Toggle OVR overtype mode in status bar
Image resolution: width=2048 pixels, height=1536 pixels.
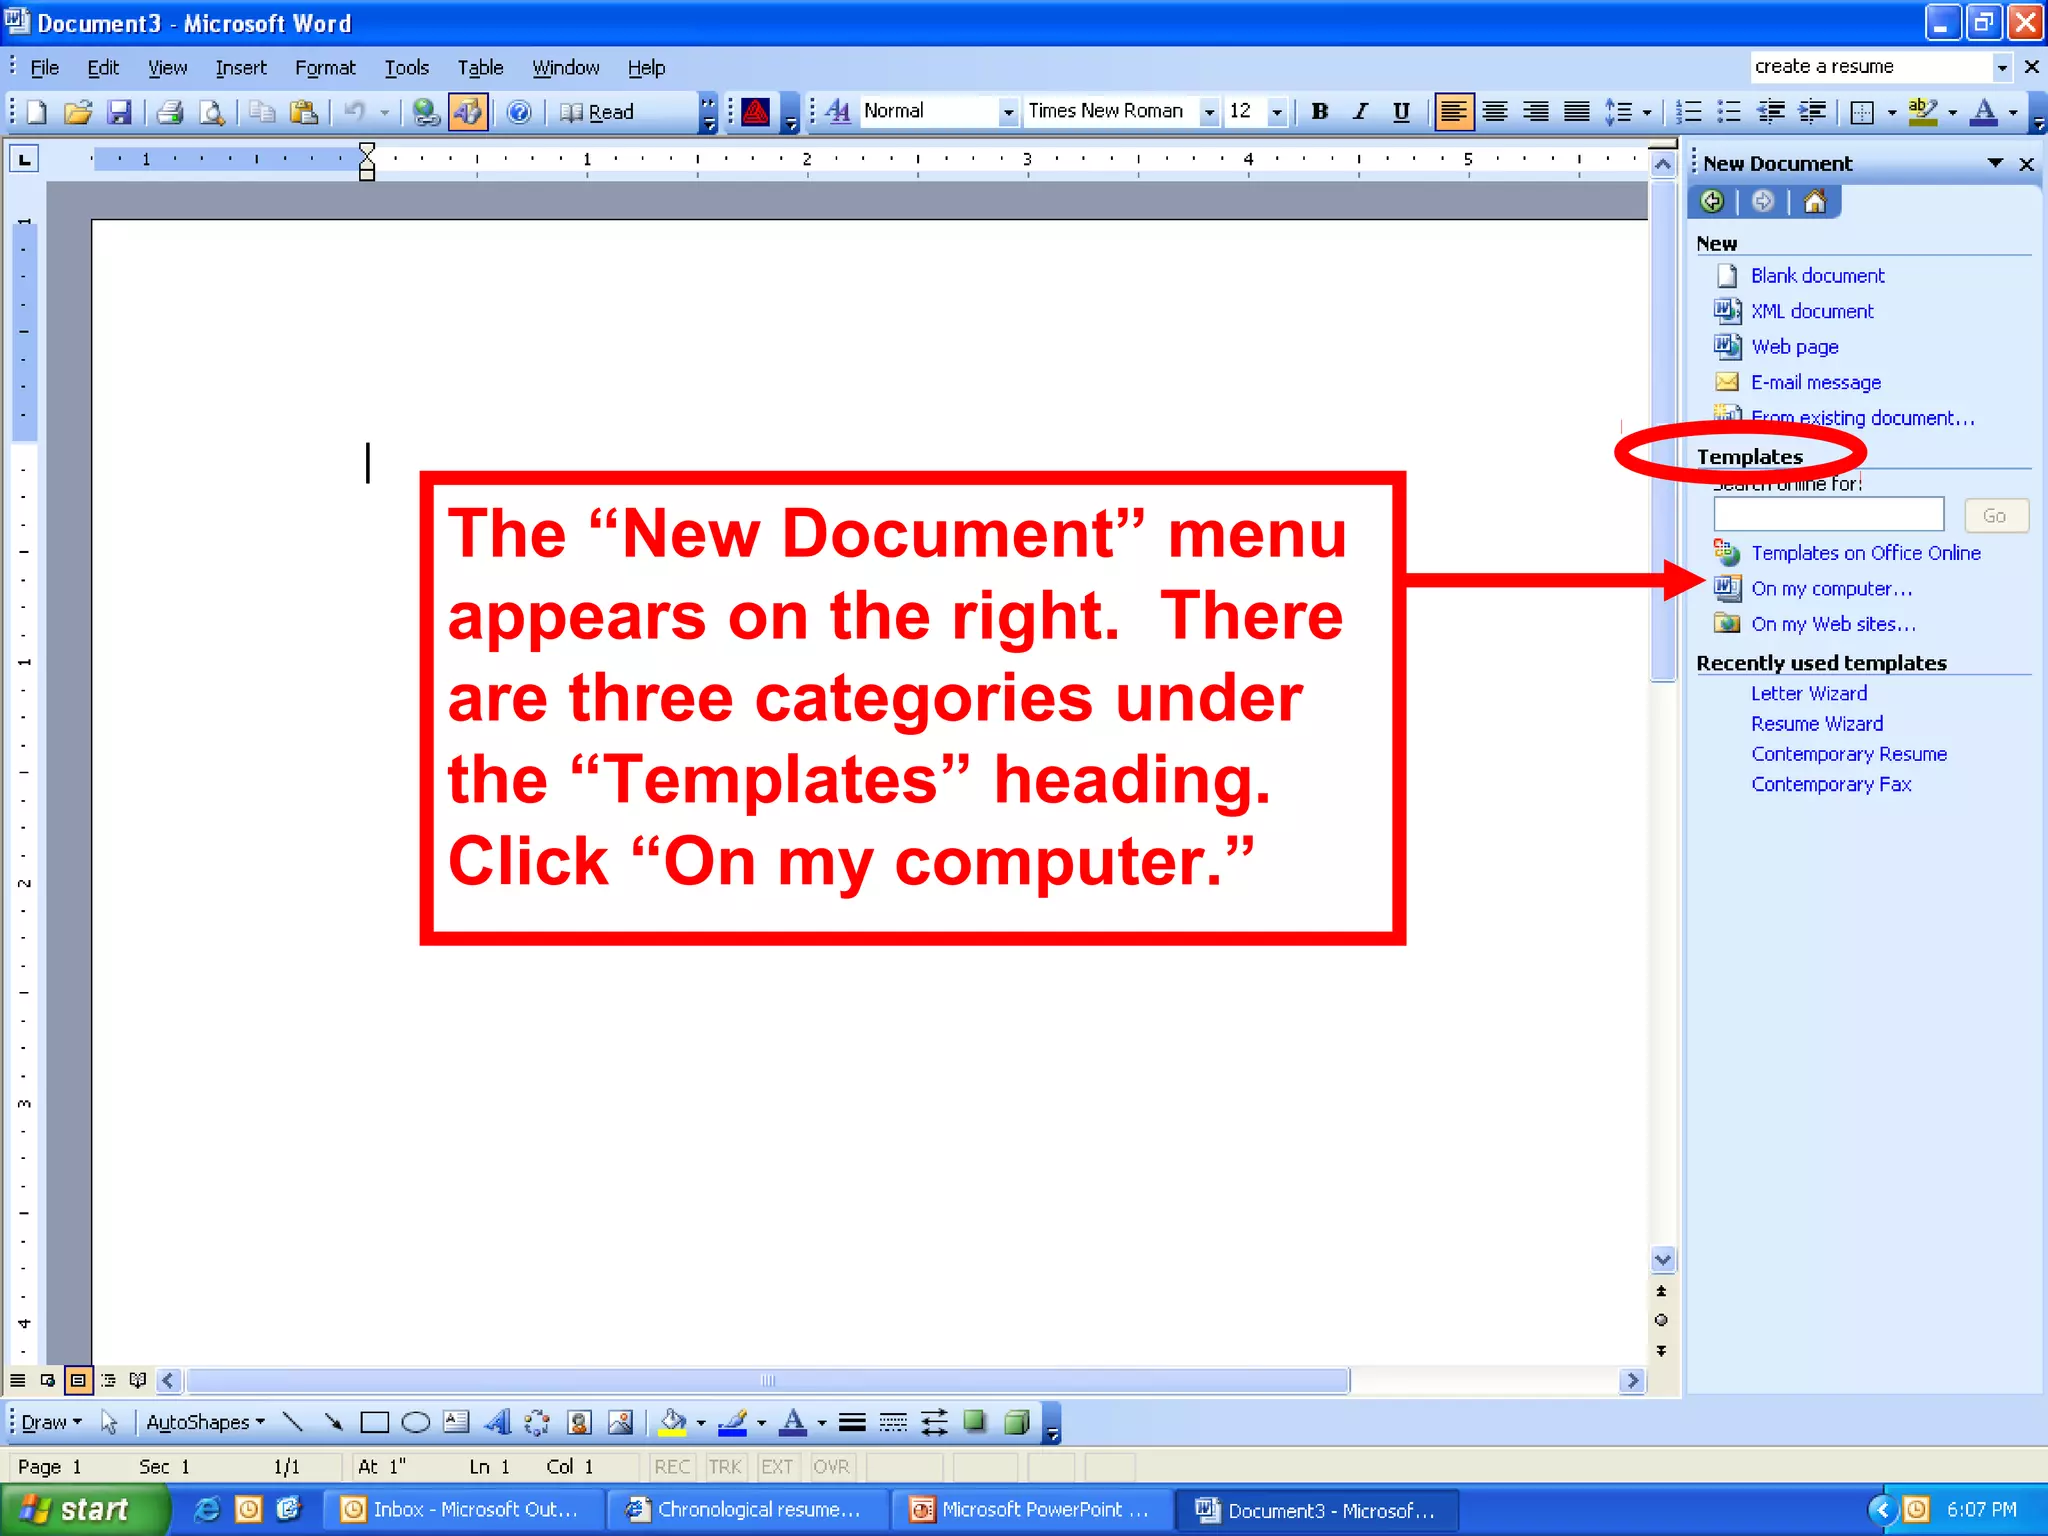pos(831,1466)
